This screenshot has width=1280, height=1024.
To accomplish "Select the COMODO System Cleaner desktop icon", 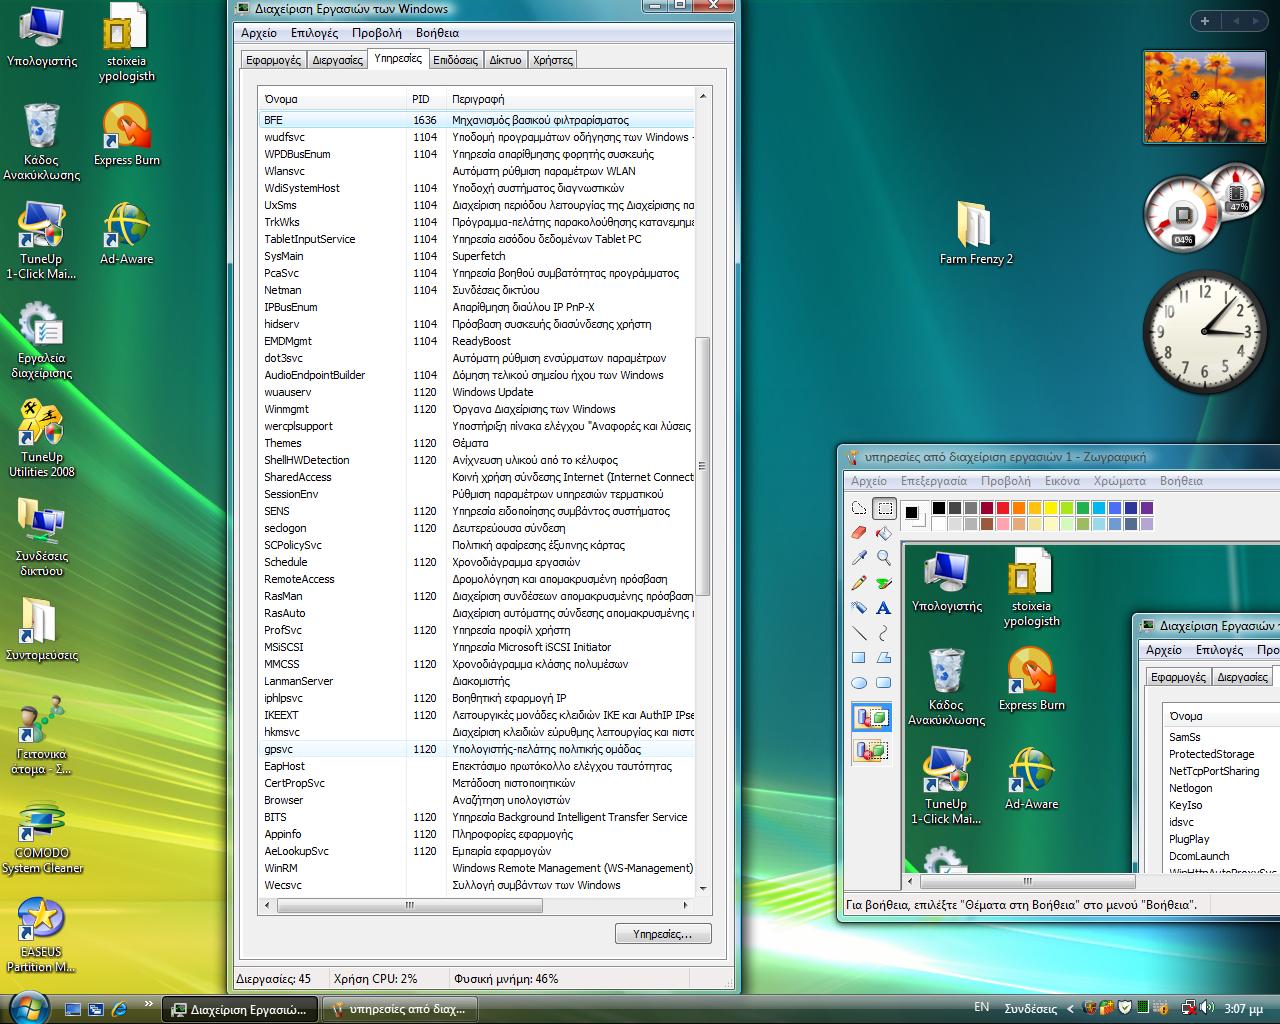I will (x=41, y=838).
